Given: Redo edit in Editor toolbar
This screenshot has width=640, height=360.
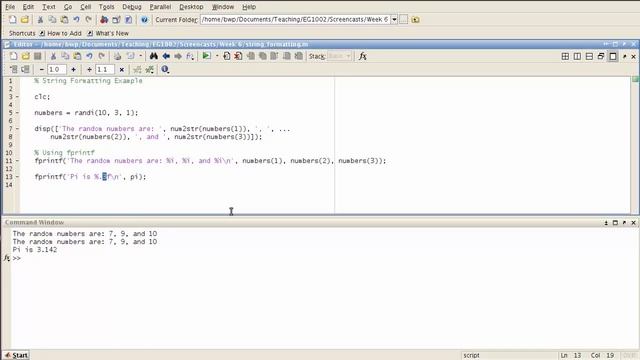Looking at the screenshot, I should coord(102,56).
